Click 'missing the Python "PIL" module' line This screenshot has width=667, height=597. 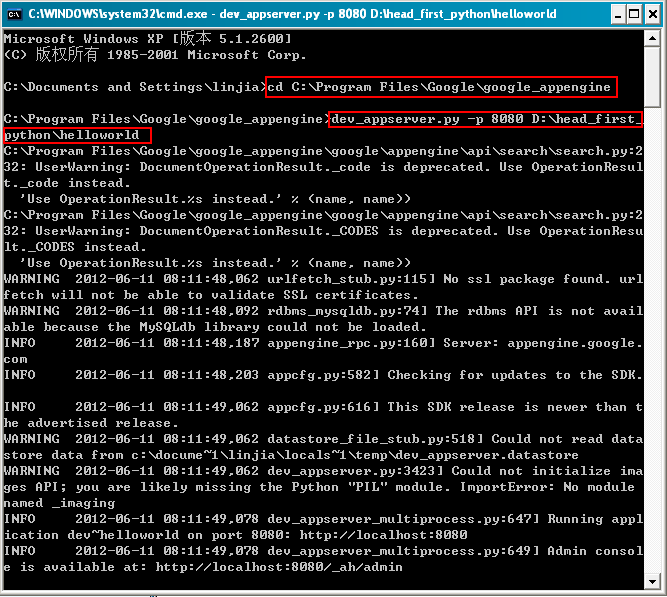coord(319,487)
